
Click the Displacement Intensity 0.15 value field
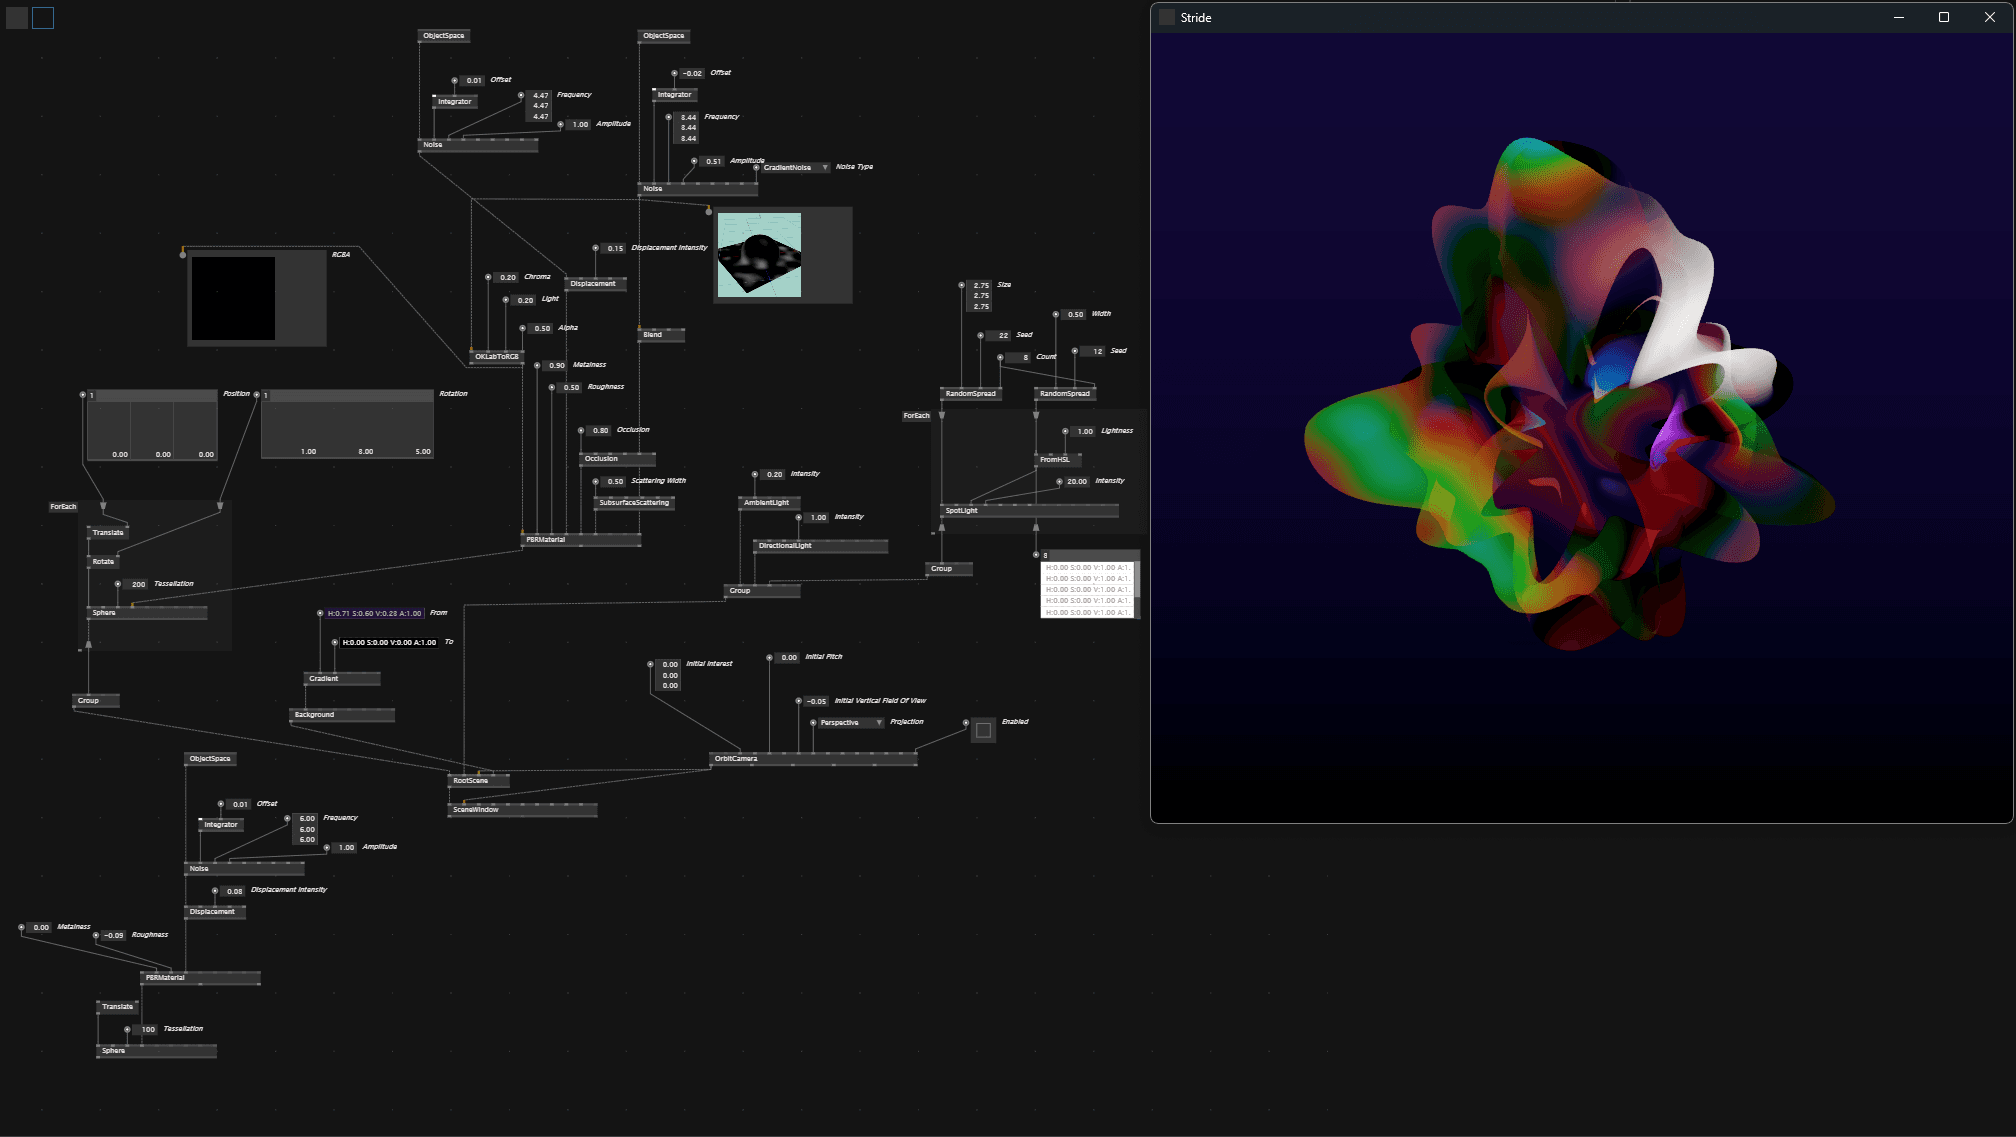click(x=614, y=249)
